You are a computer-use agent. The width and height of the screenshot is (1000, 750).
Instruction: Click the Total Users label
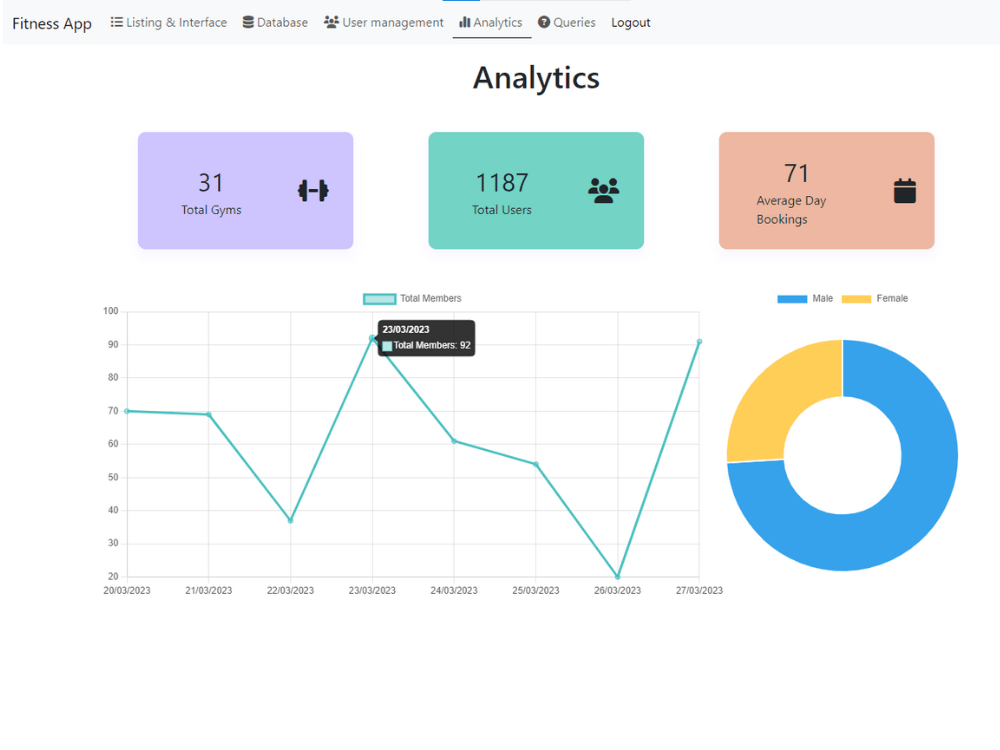pos(502,210)
